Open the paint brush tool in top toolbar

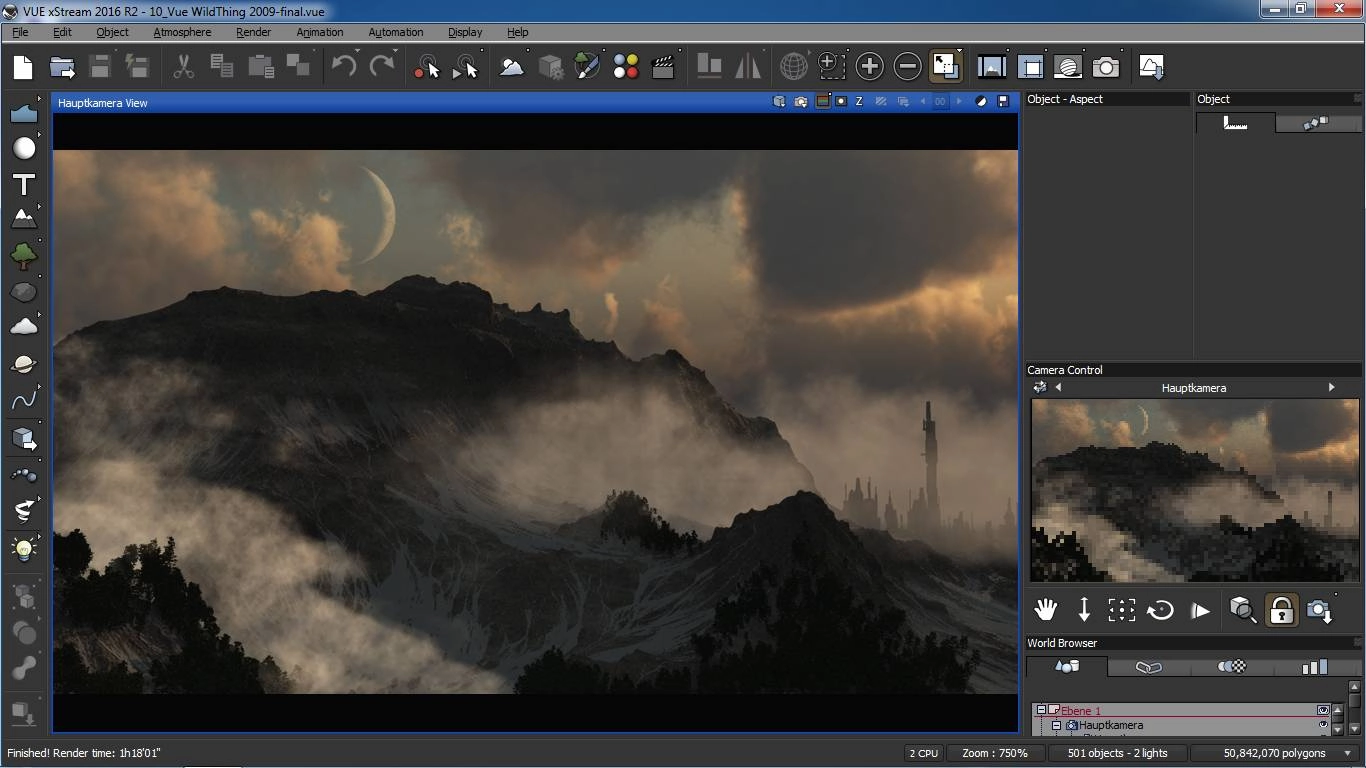pyautogui.click(x=587, y=67)
